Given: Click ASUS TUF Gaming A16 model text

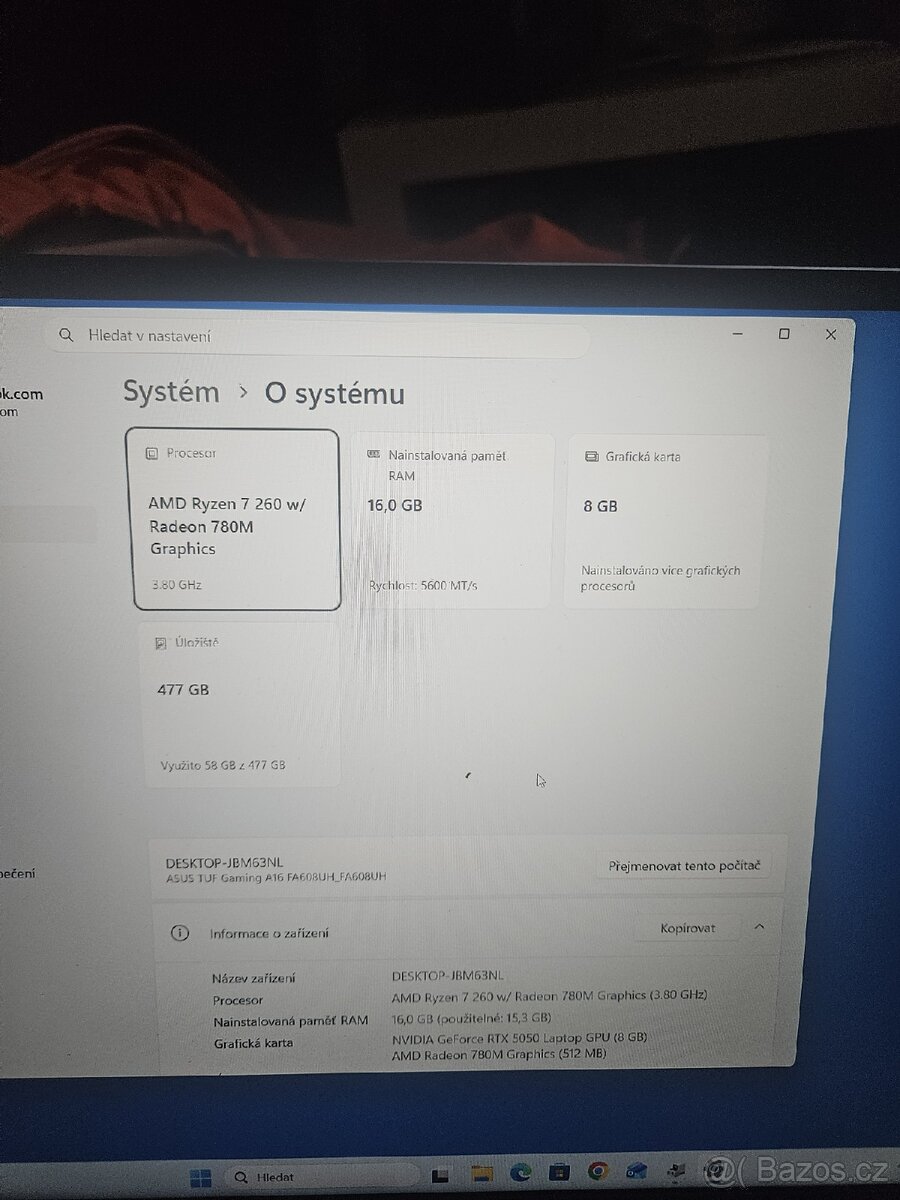Looking at the screenshot, I should click(276, 877).
